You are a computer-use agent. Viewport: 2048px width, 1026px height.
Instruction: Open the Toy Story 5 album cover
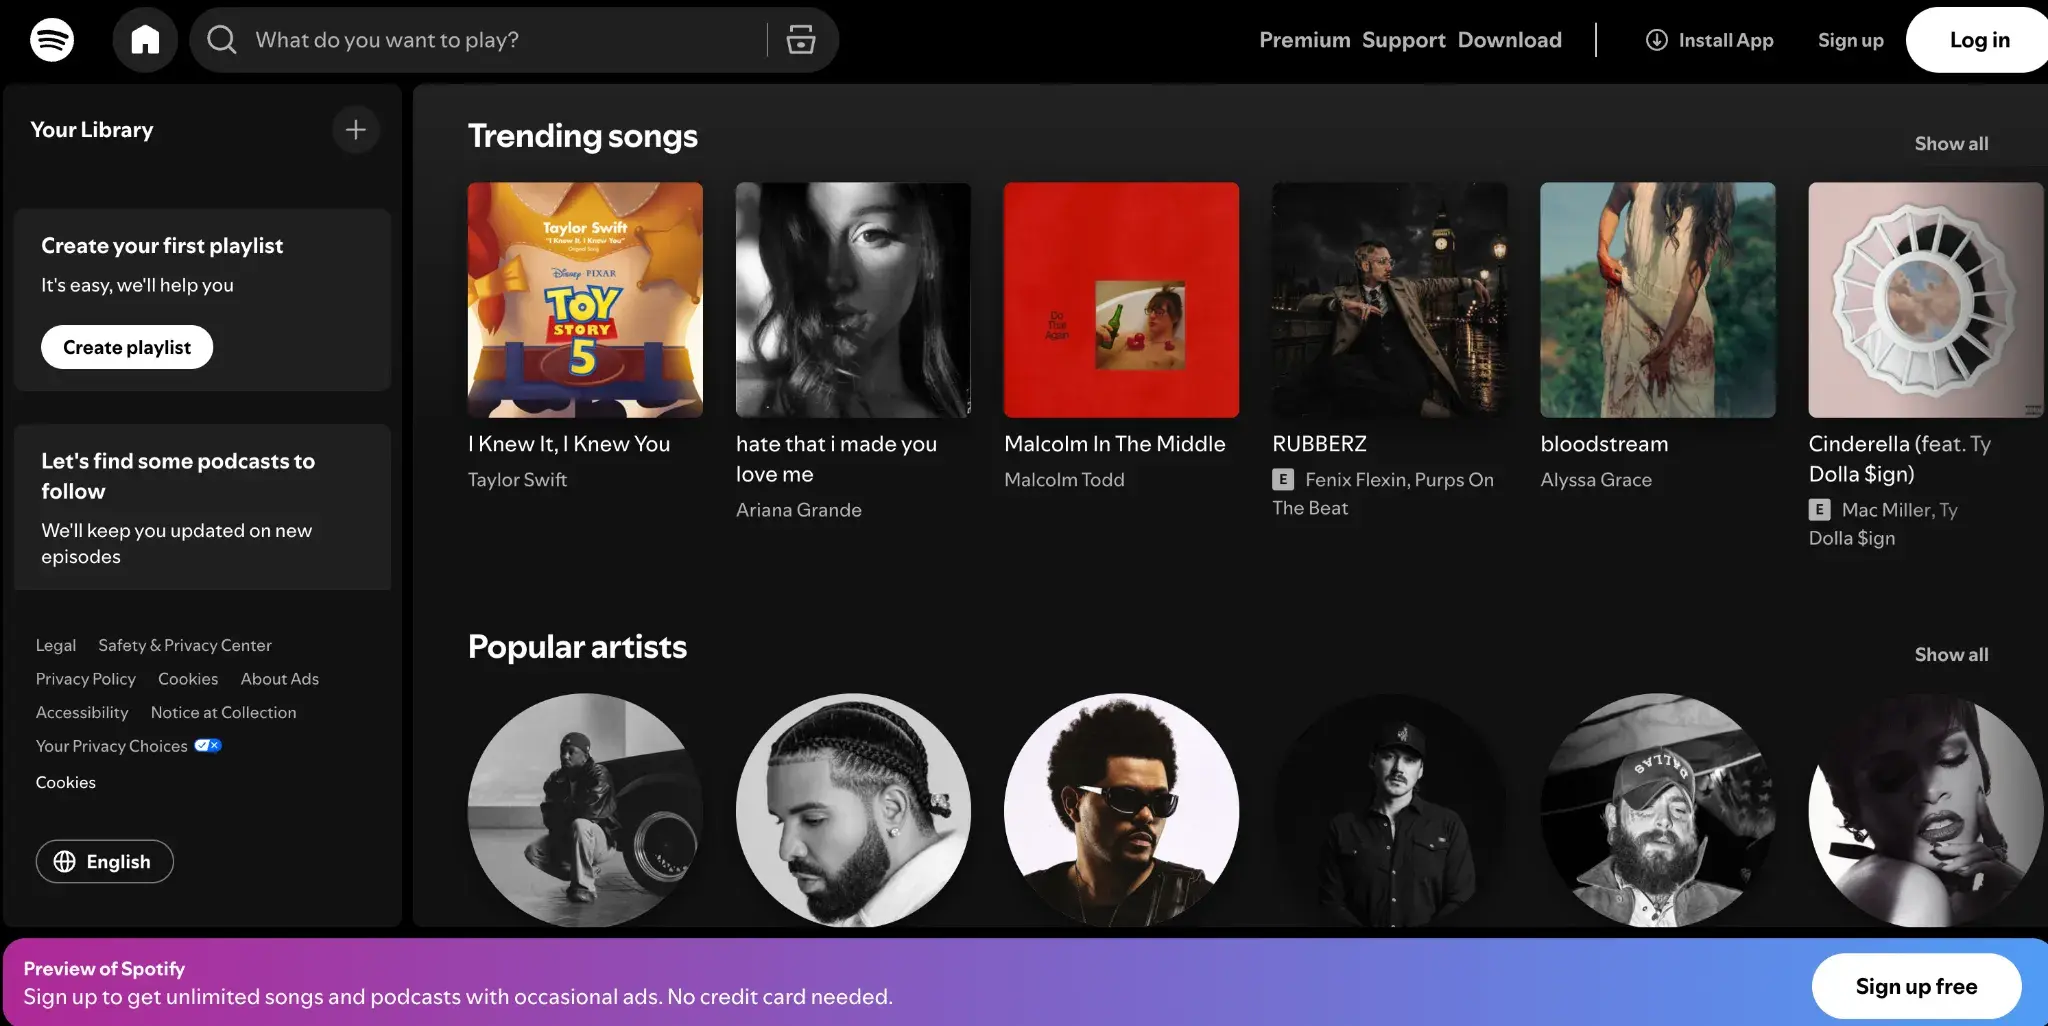click(x=585, y=300)
